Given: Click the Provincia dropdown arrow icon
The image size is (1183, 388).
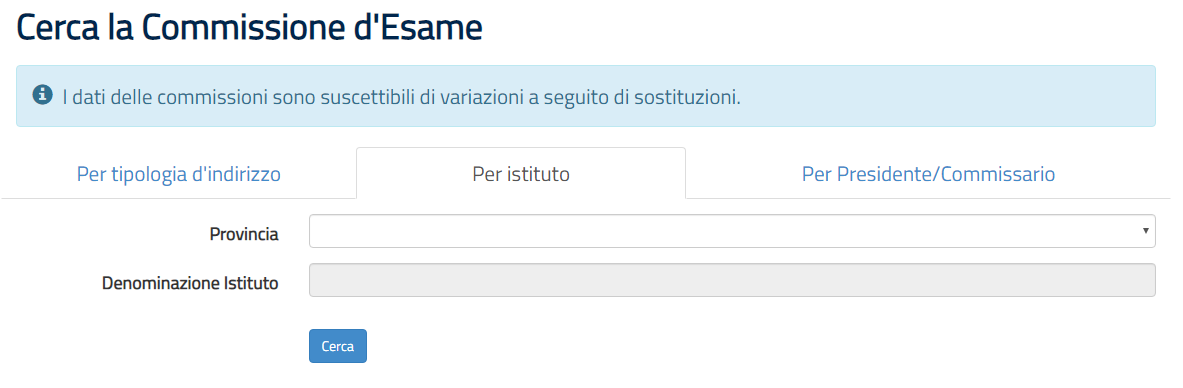Looking at the screenshot, I should [x=1145, y=230].
